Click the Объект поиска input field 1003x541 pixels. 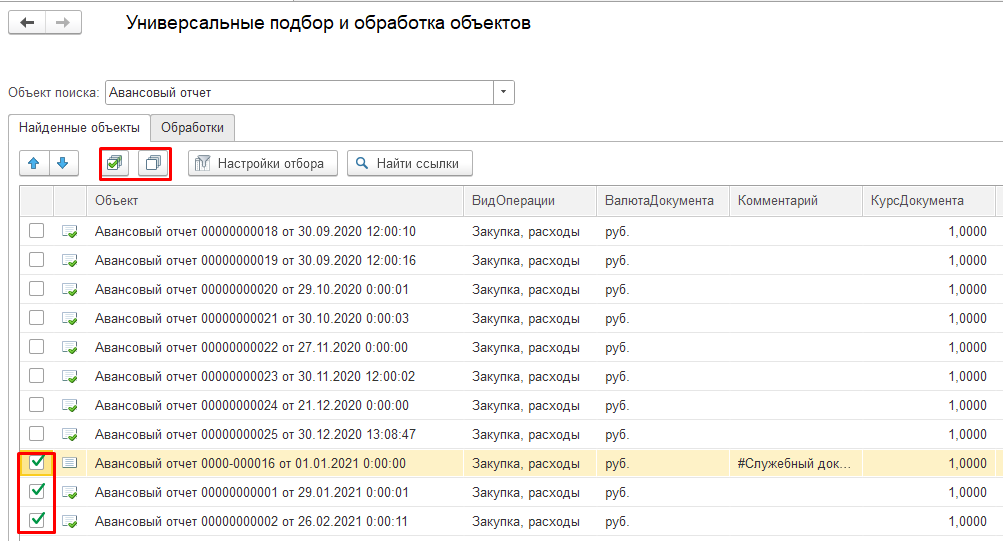pyautogui.click(x=298, y=93)
